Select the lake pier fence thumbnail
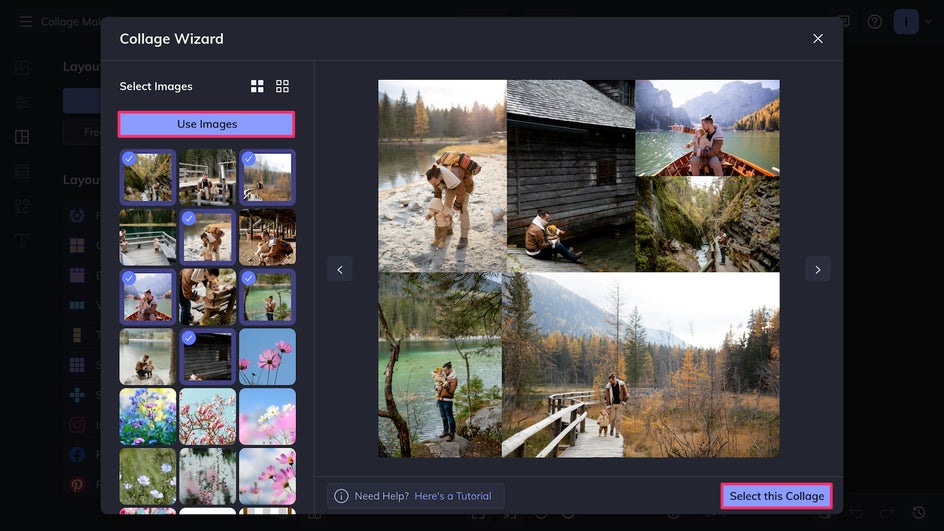The width and height of the screenshot is (944, 531). 148,237
